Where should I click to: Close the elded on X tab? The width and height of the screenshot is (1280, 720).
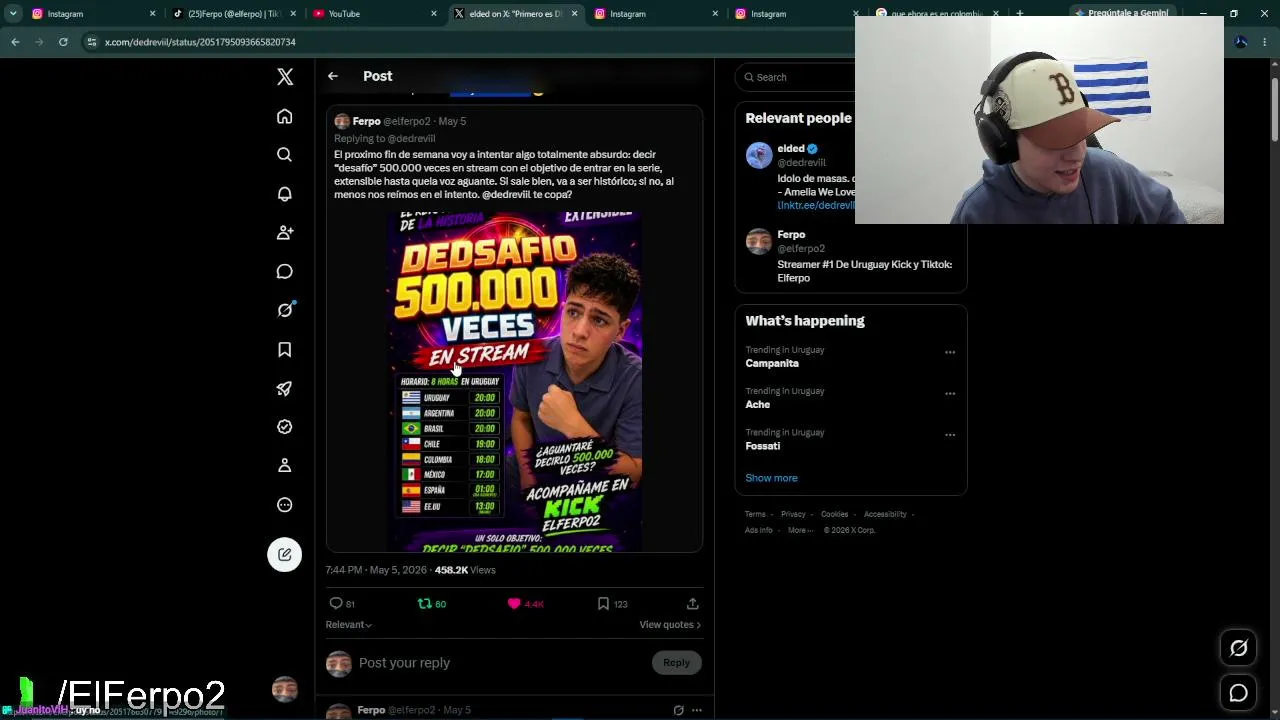pyautogui.click(x=575, y=14)
